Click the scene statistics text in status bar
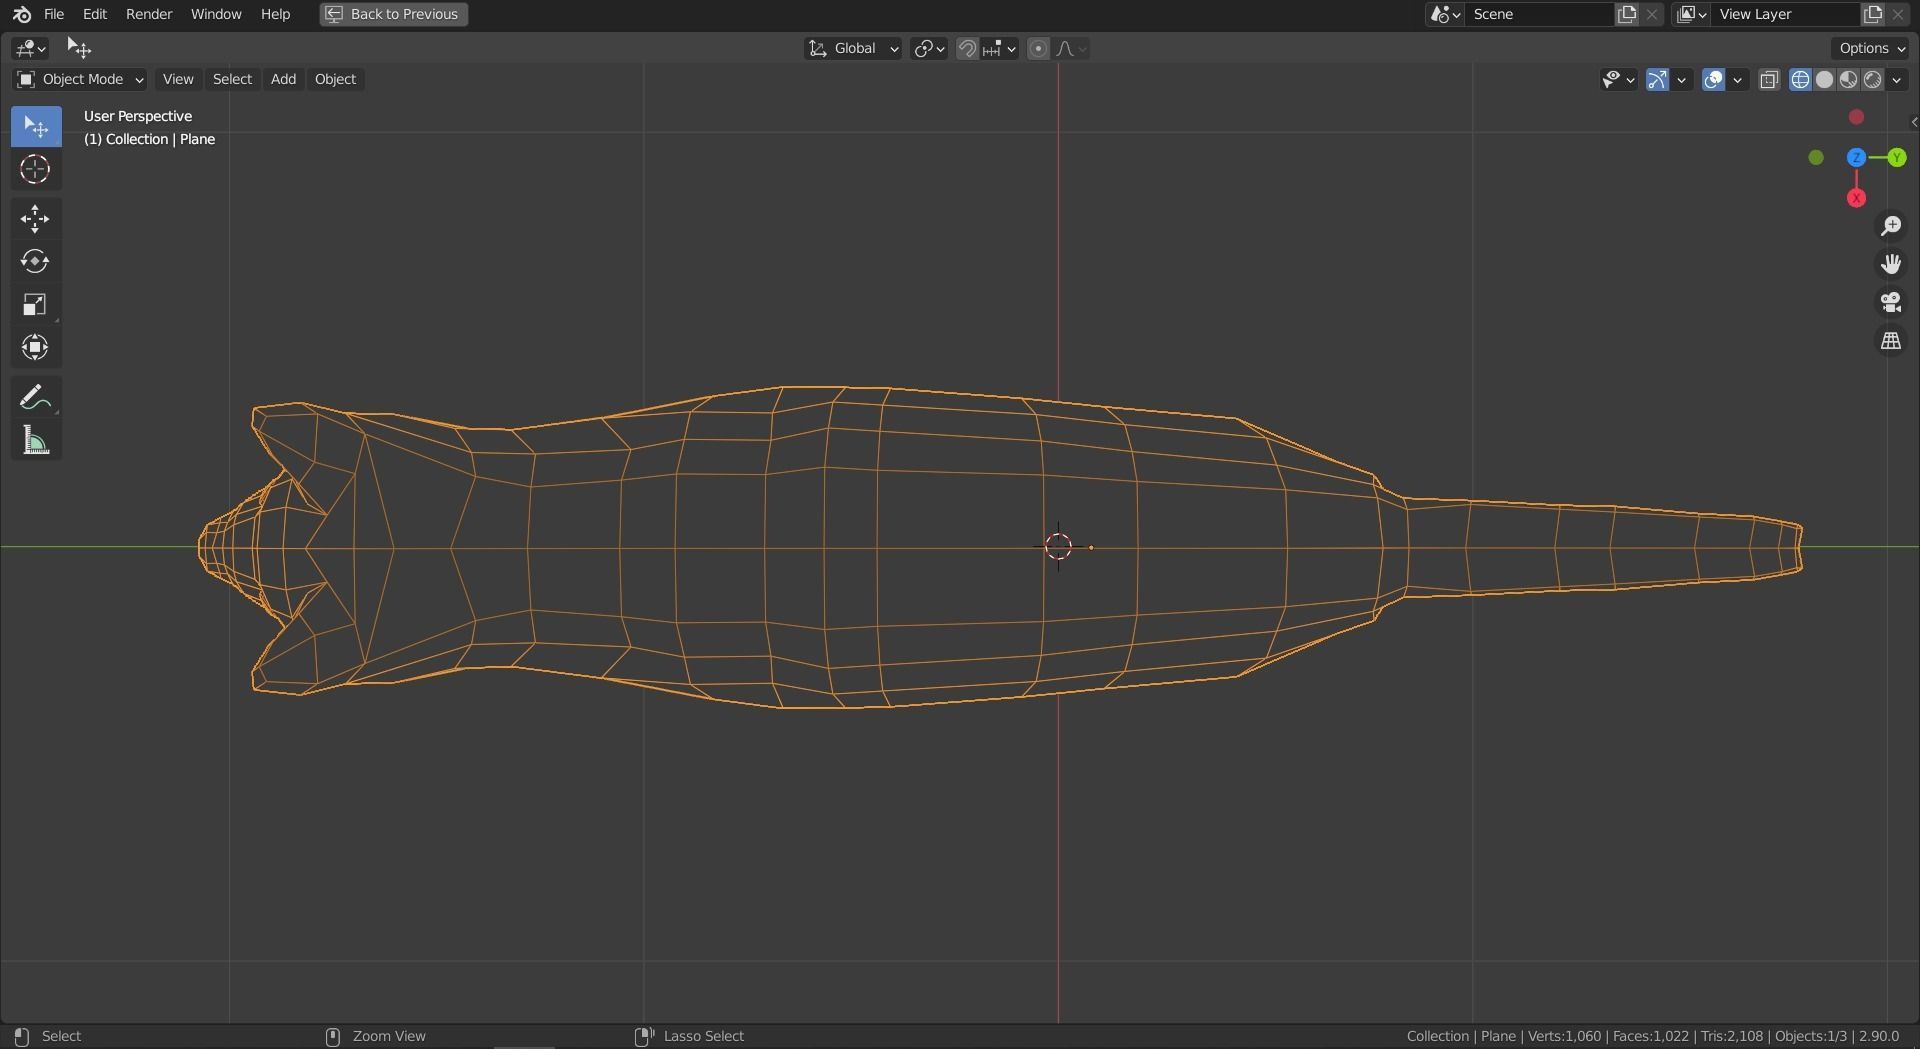 [x=1653, y=1036]
